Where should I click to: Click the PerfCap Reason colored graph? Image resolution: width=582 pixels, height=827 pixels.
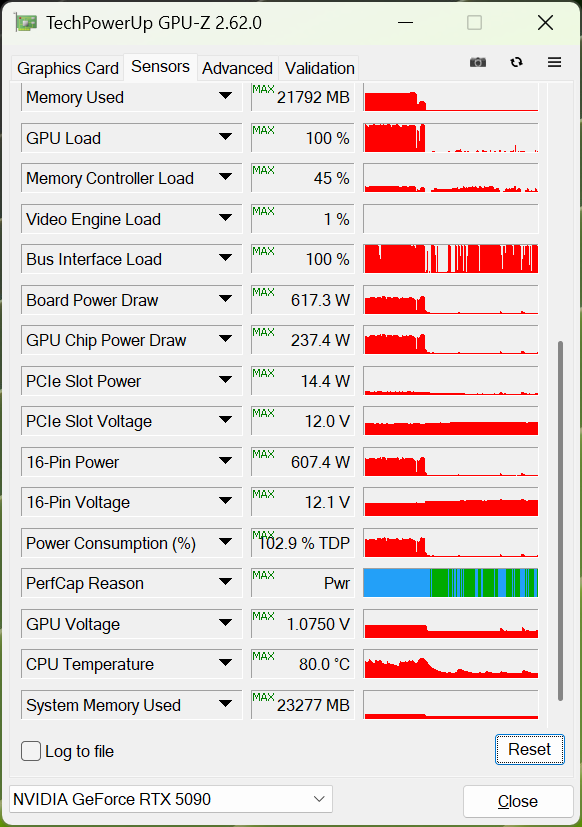point(450,583)
